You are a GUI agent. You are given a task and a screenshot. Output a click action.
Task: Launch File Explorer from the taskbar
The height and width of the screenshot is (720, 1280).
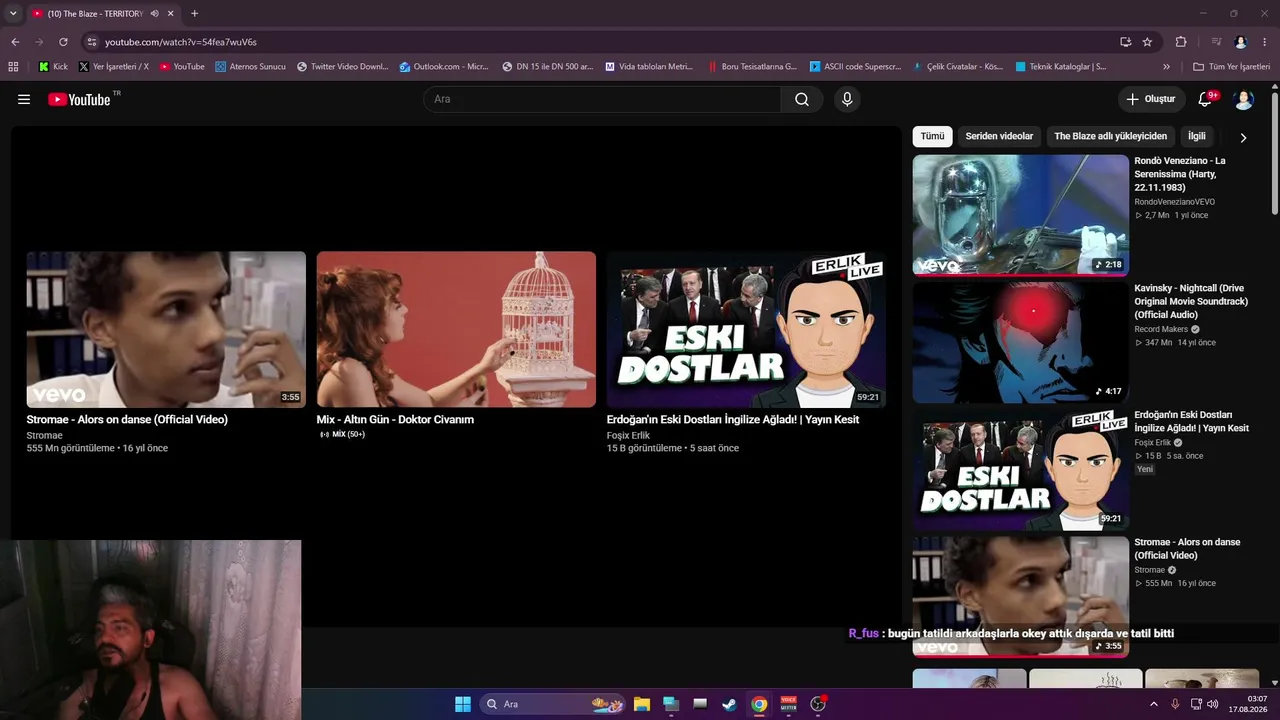tap(642, 704)
